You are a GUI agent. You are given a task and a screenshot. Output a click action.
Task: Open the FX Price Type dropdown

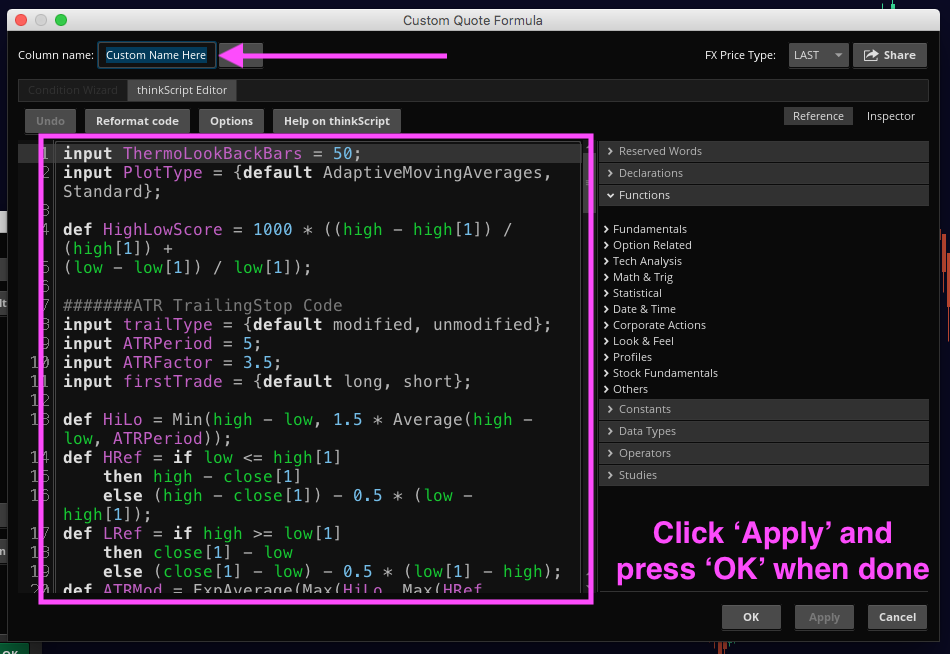[x=818, y=55]
